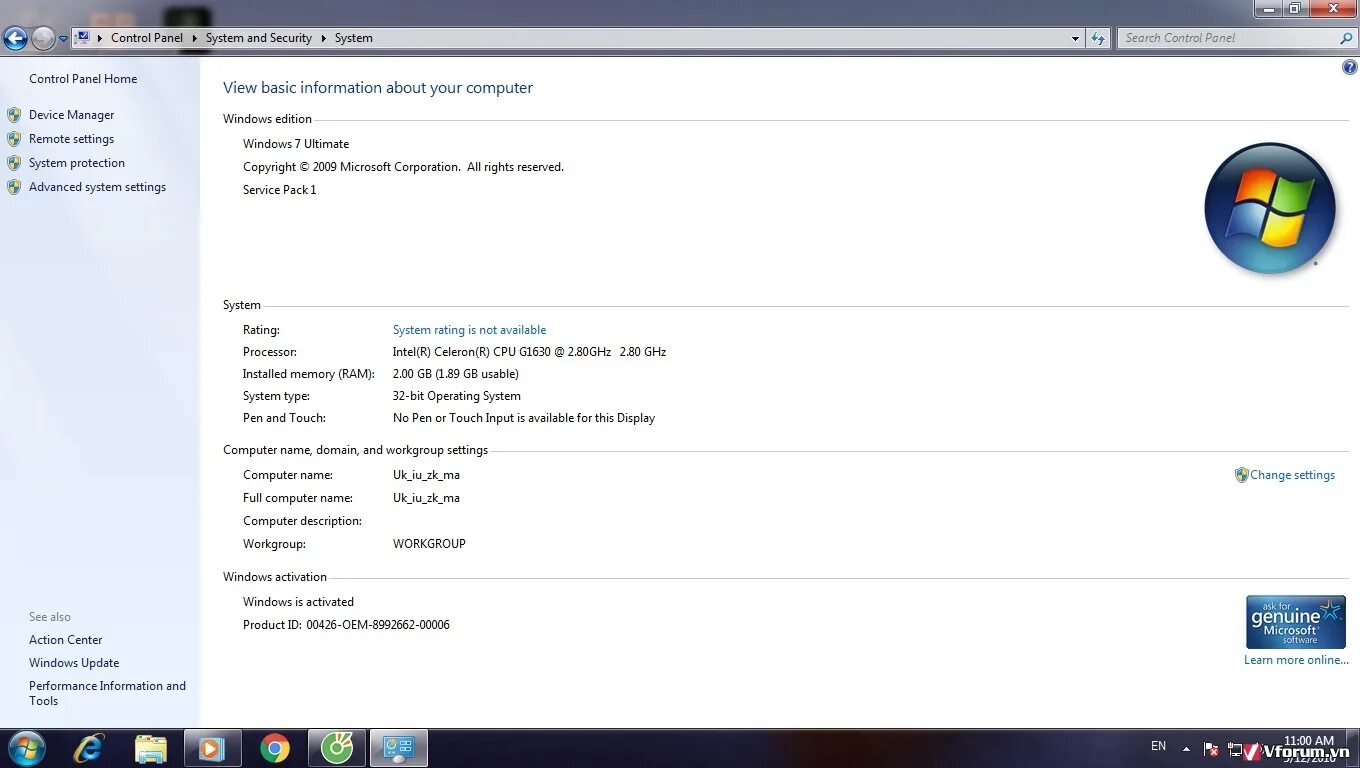1360x768 pixels.
Task: Select System breadcrumb in address bar
Action: [x=354, y=38]
